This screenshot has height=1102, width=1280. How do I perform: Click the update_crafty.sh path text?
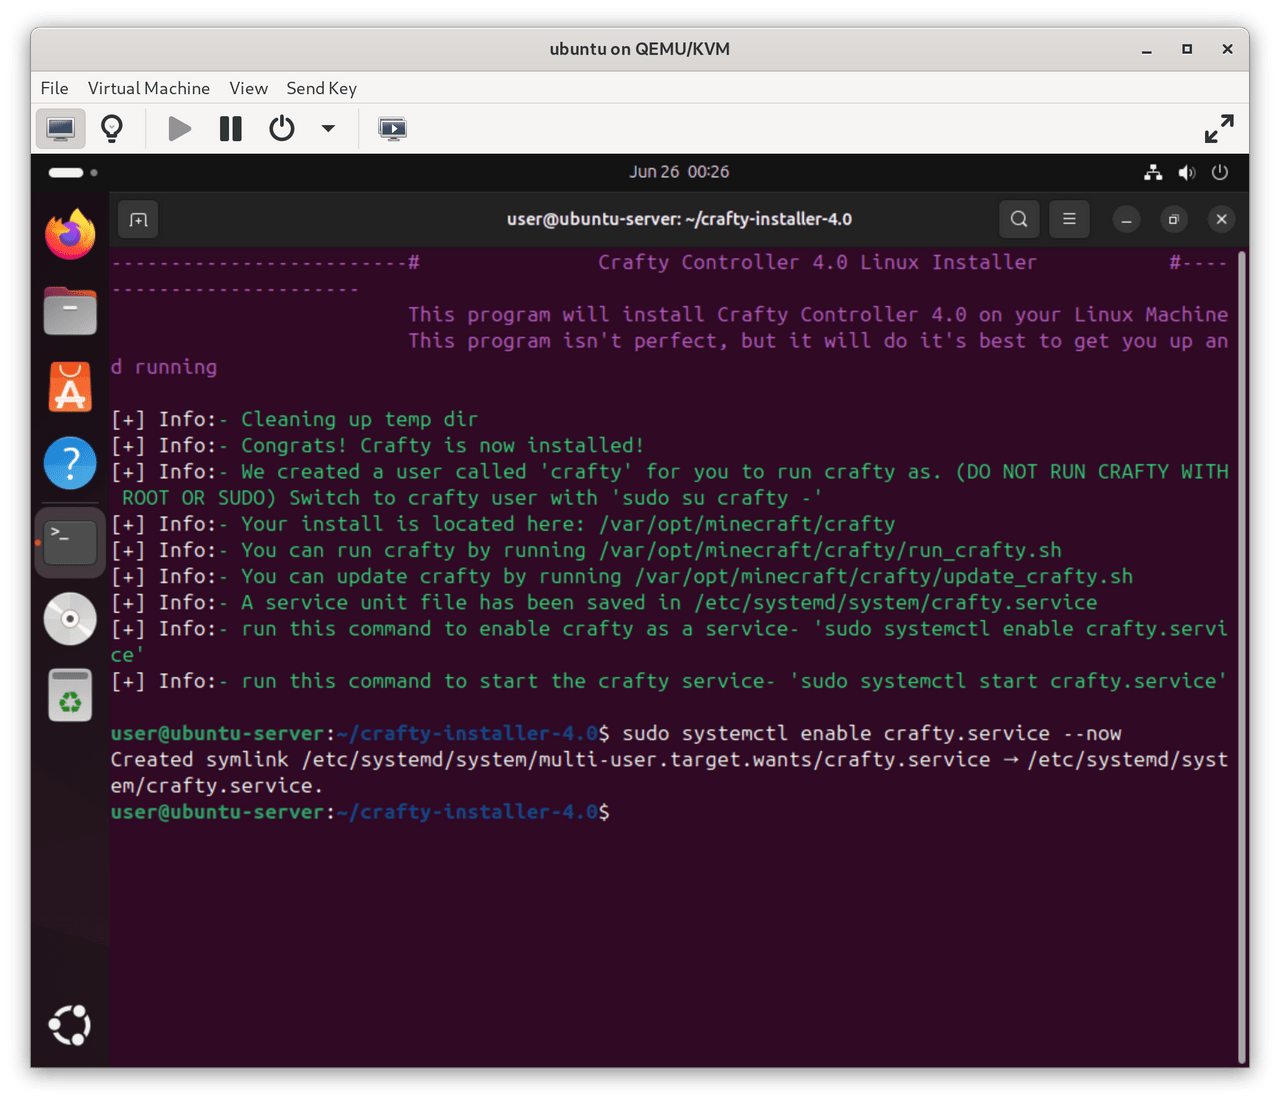(884, 577)
